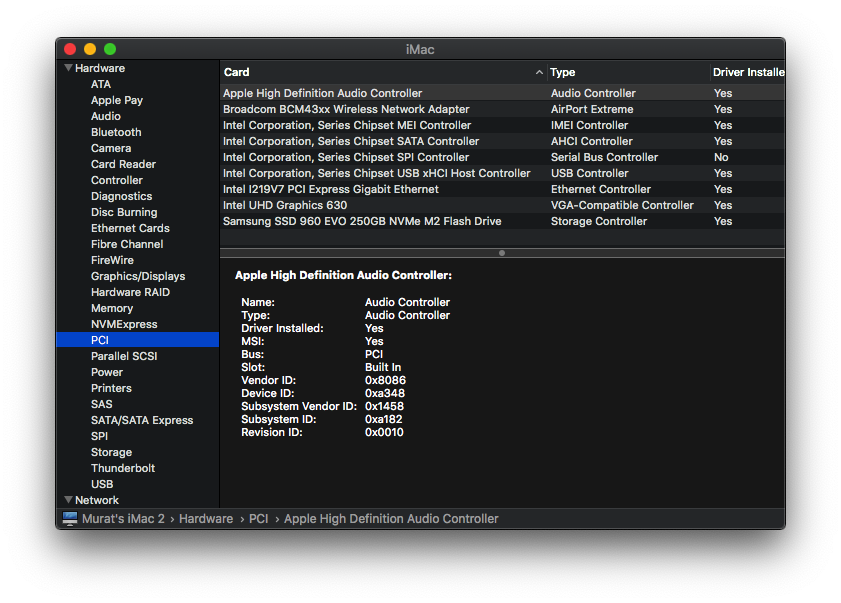Open the Bluetooth category
Viewport: 841px width, 603px height.
[x=116, y=132]
